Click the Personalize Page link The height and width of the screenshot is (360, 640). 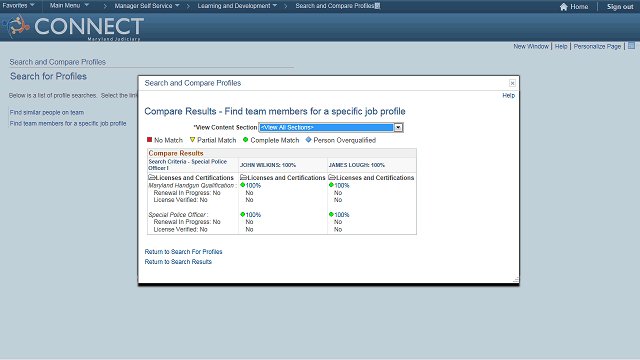(597, 47)
